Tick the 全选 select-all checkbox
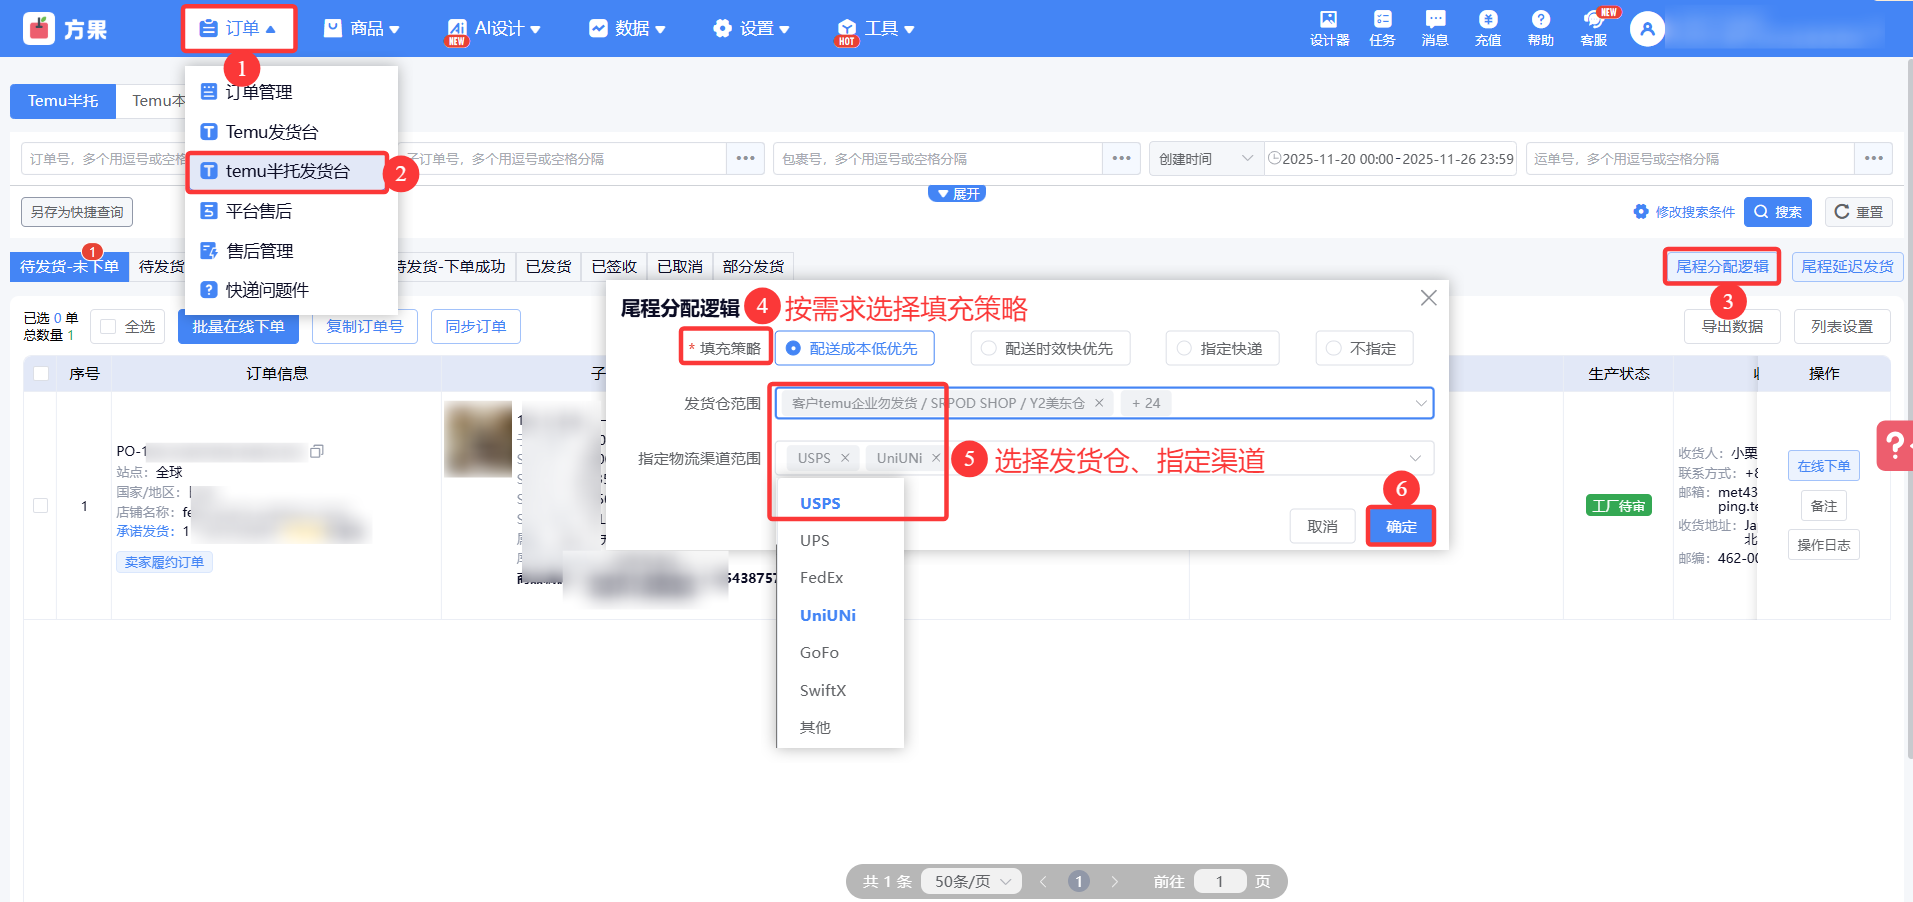Image resolution: width=1913 pixels, height=902 pixels. pos(109,327)
